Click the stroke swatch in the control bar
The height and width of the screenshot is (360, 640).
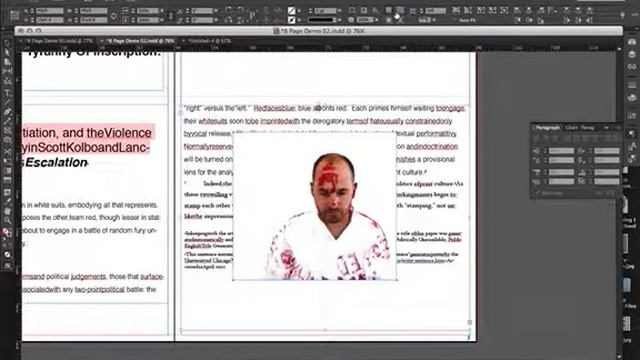click(x=292, y=20)
